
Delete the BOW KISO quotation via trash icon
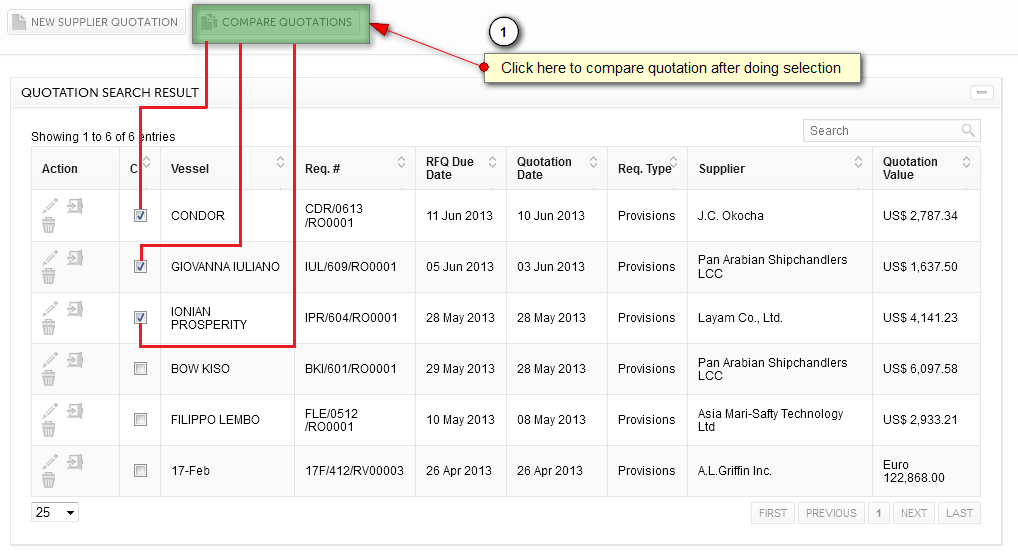49,378
